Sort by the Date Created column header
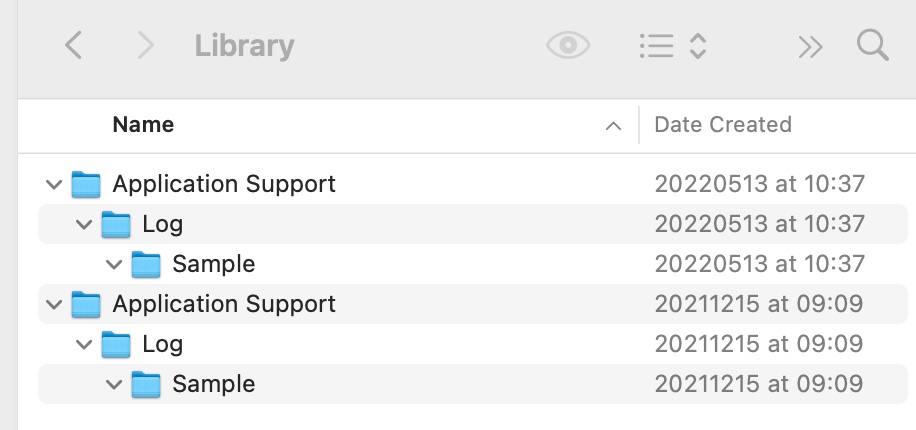 point(722,125)
